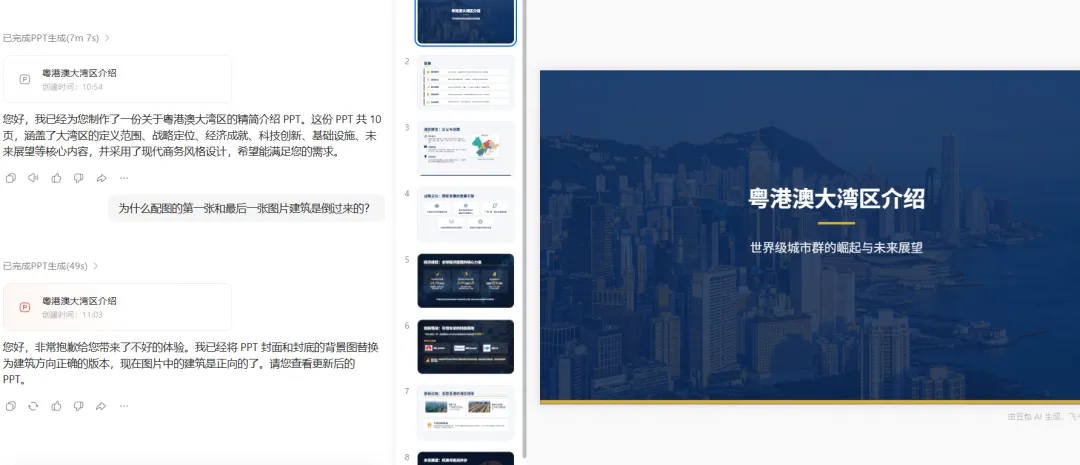
Task: Click slide number 3 label beside the thumbnails
Action: point(407,127)
